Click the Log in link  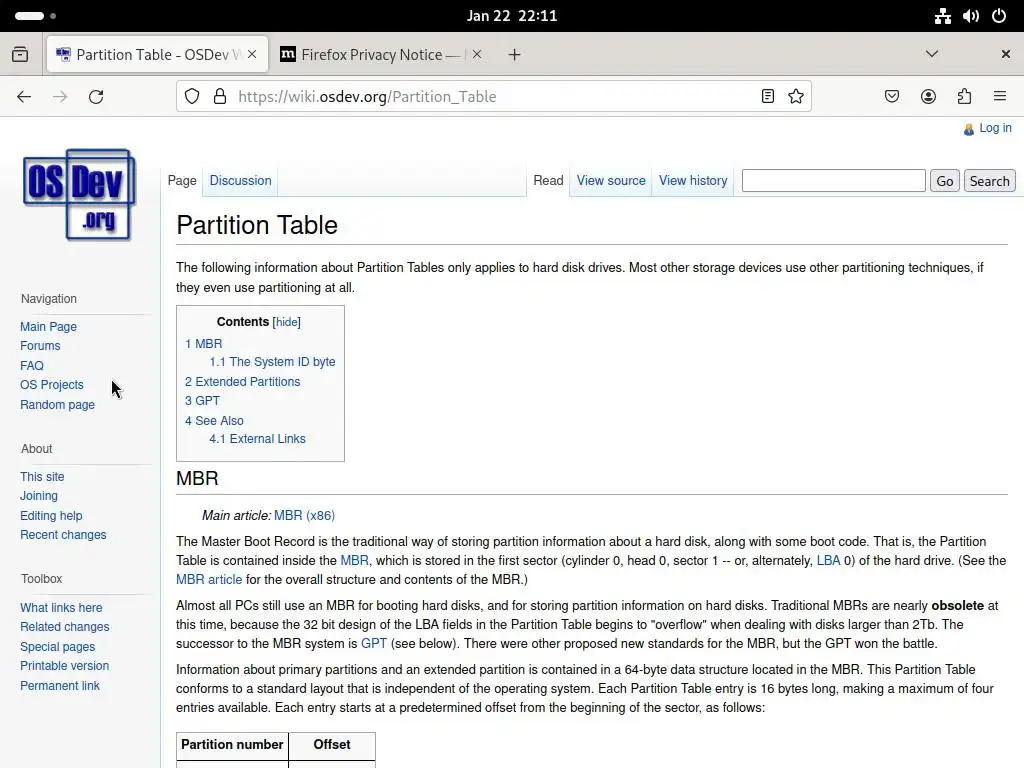click(x=995, y=128)
